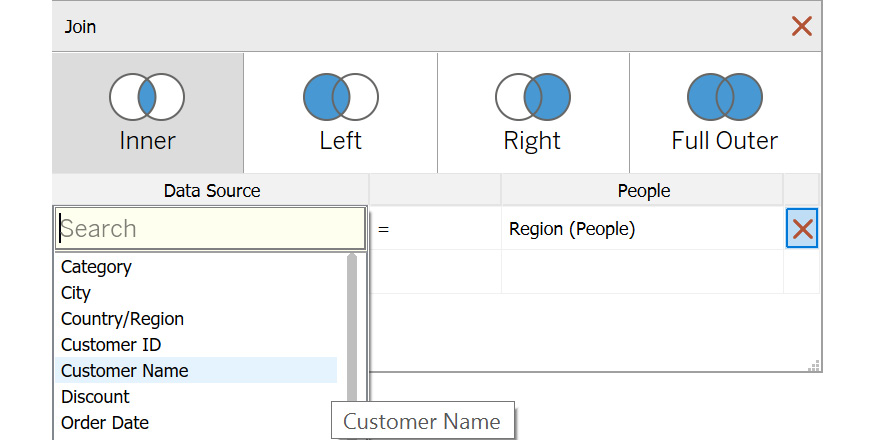Choose Discount from the field list
The image size is (875, 440).
pyautogui.click(x=196, y=396)
